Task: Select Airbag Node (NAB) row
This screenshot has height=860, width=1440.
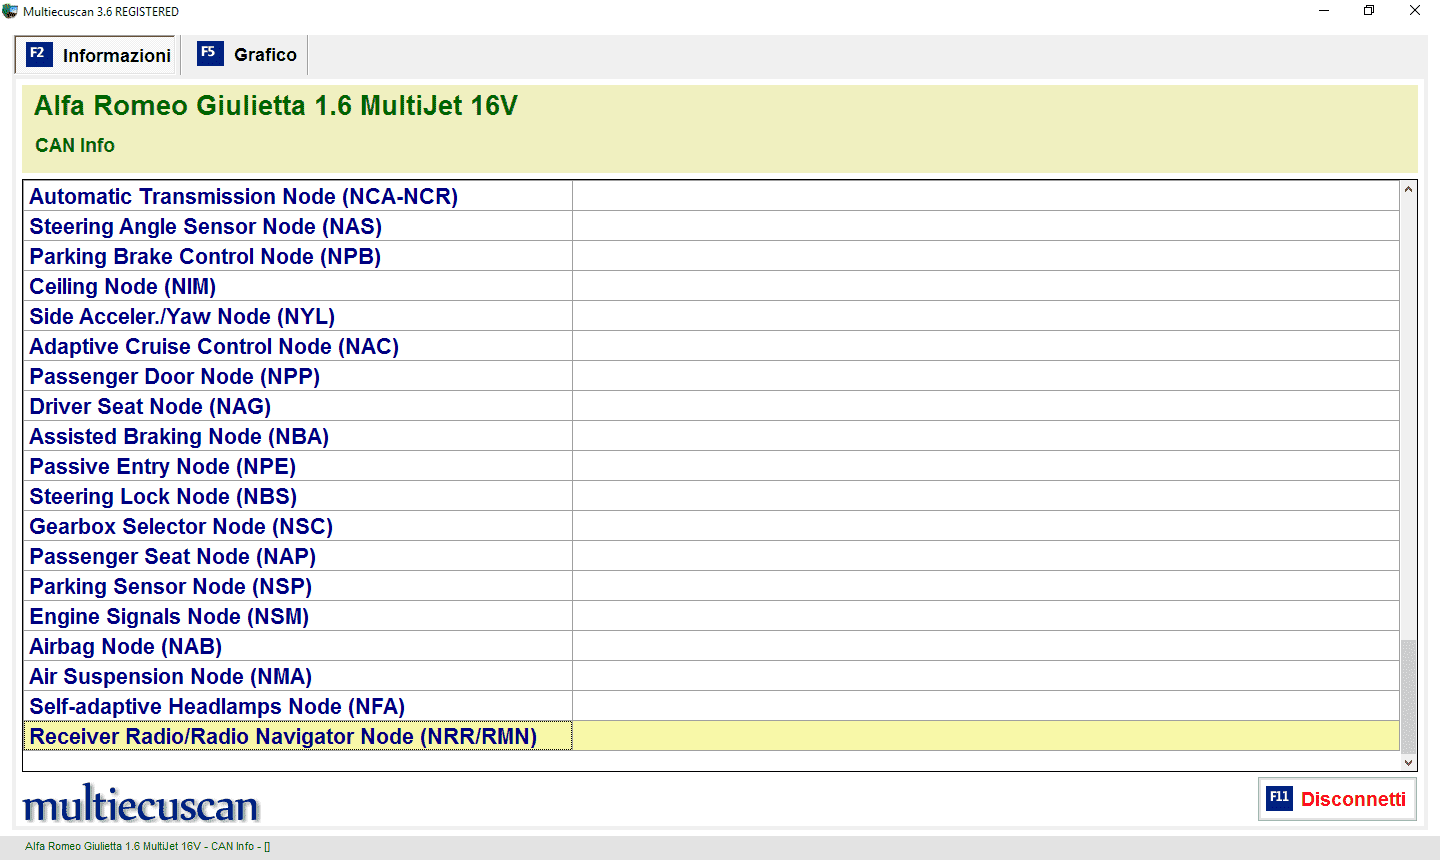Action: [711, 646]
